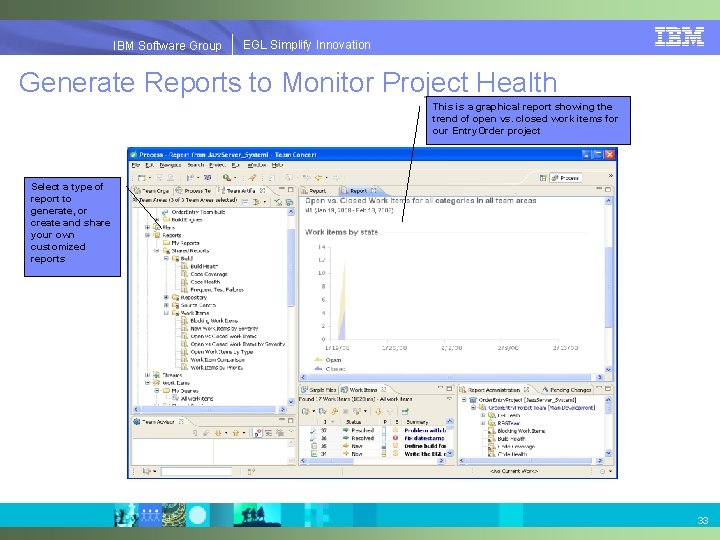
Task: Select the Code Coverage report in Team Artifacts
Action: point(209,274)
